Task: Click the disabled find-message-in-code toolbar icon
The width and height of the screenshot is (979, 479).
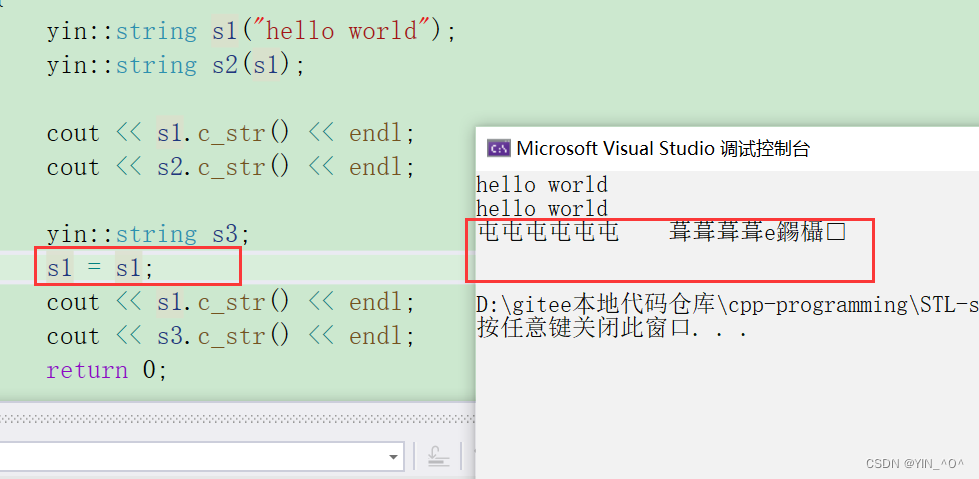Action: pyautogui.click(x=439, y=458)
